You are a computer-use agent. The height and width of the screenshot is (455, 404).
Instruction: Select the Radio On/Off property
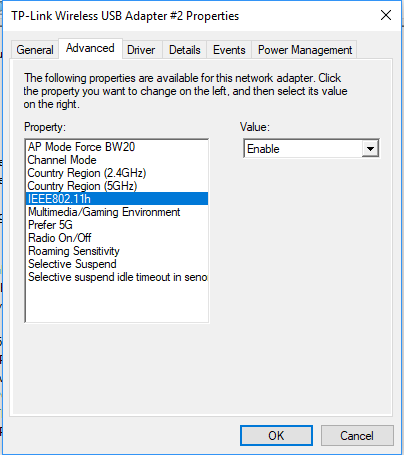[x=117, y=238]
